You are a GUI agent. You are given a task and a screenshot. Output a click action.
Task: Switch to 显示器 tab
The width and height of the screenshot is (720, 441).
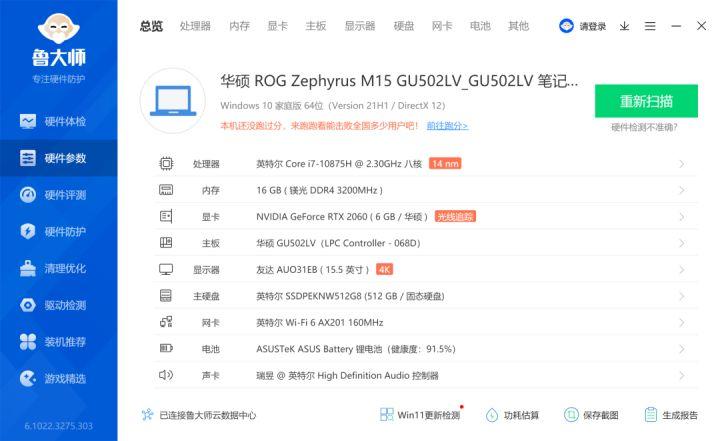(360, 26)
